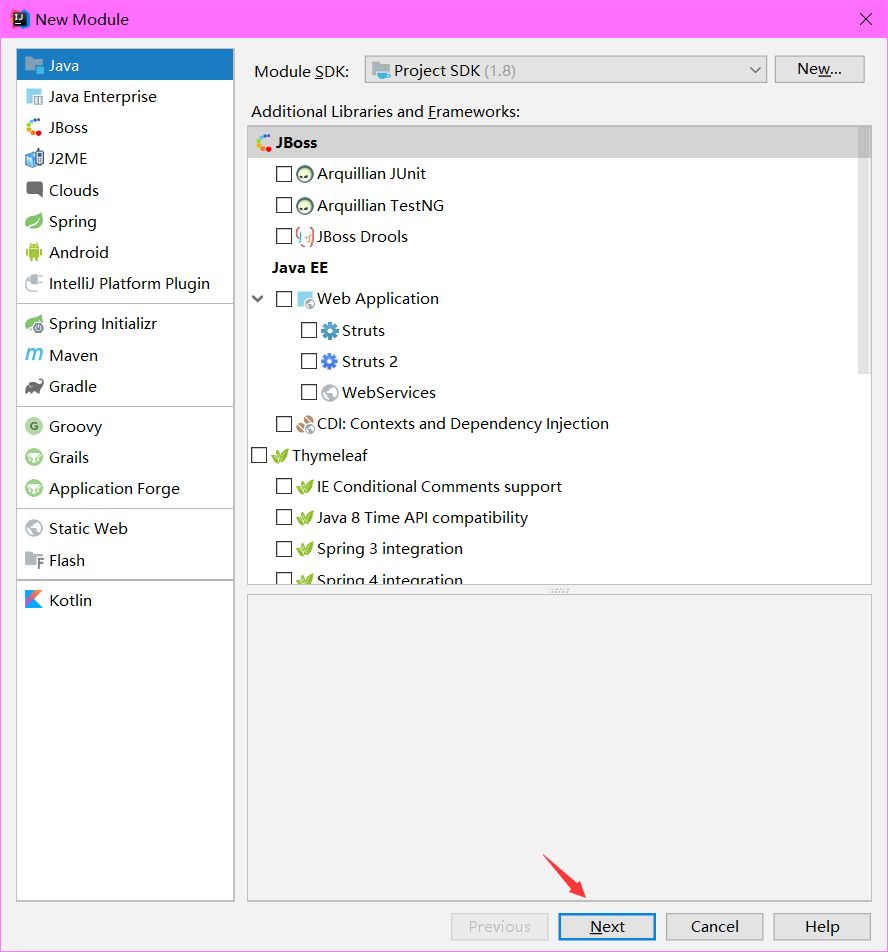
Task: Click the Static Web globe icon
Action: pos(34,528)
